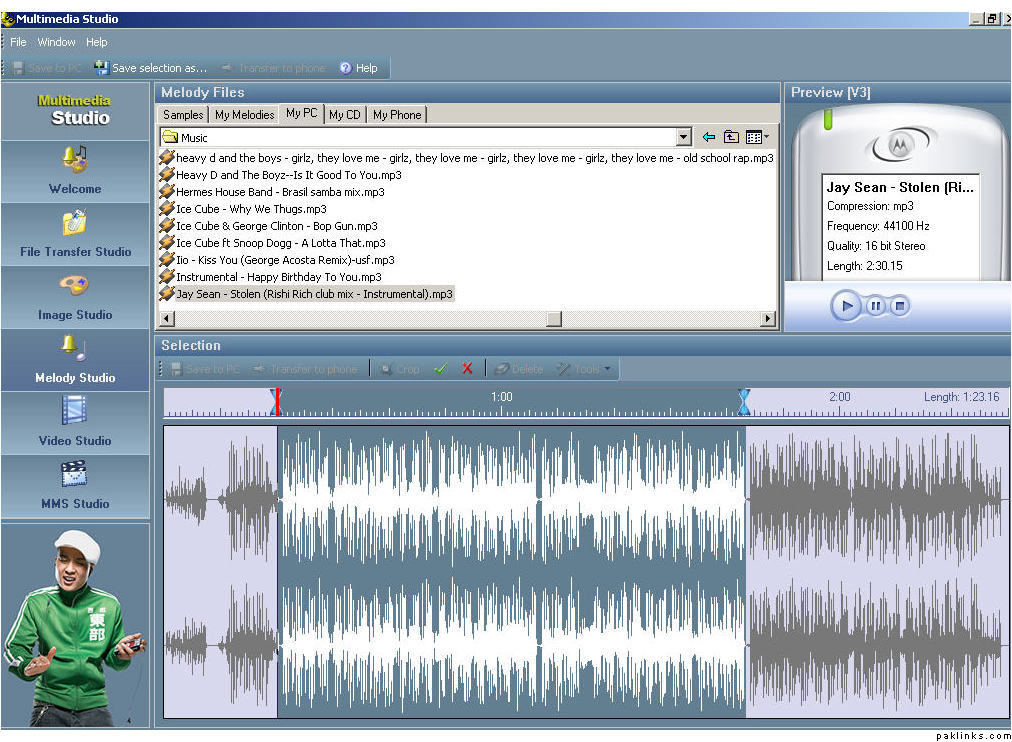Screen dimensions: 1012x742
Task: Open MMS Studio clapperboard icon
Action: (x=75, y=474)
